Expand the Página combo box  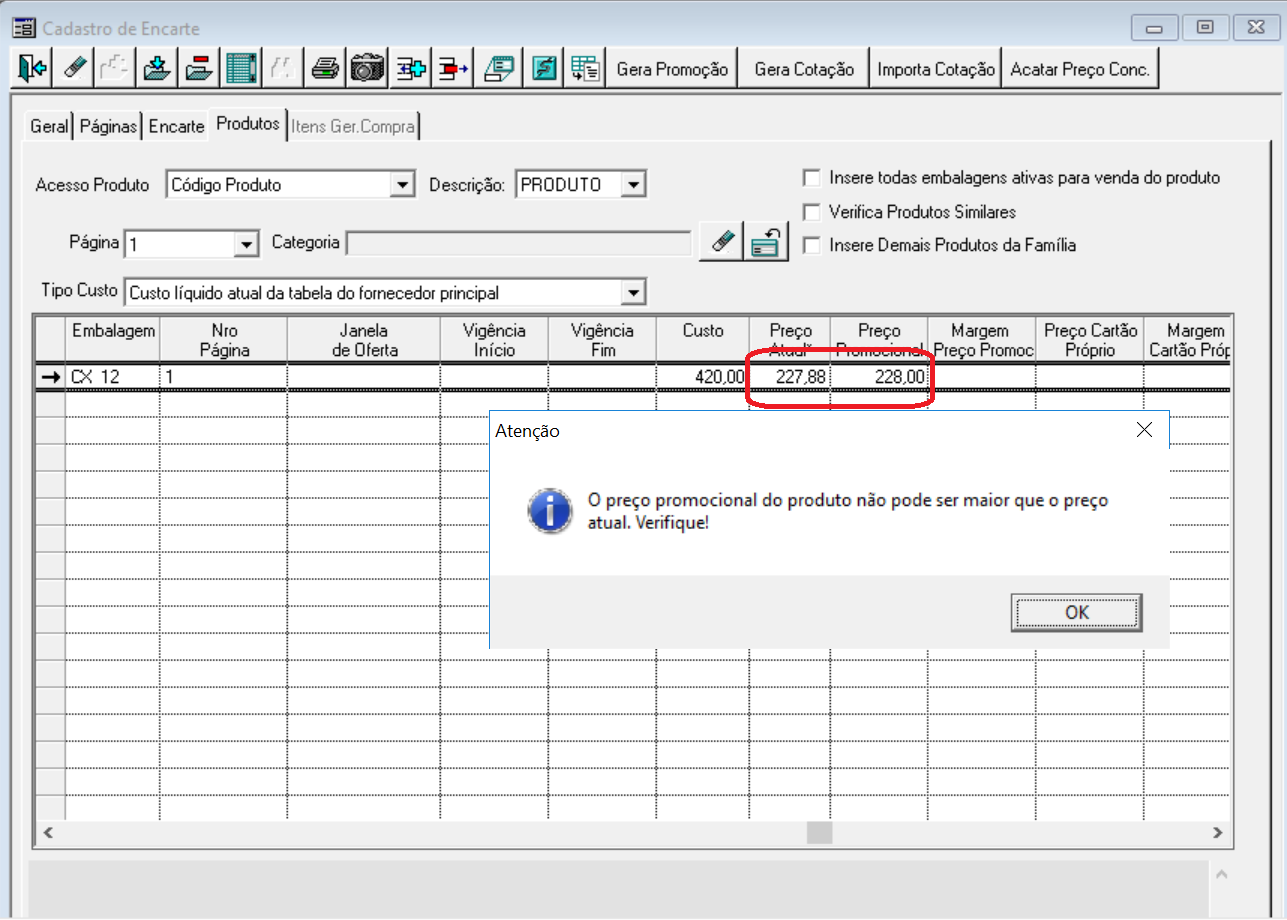click(x=246, y=243)
